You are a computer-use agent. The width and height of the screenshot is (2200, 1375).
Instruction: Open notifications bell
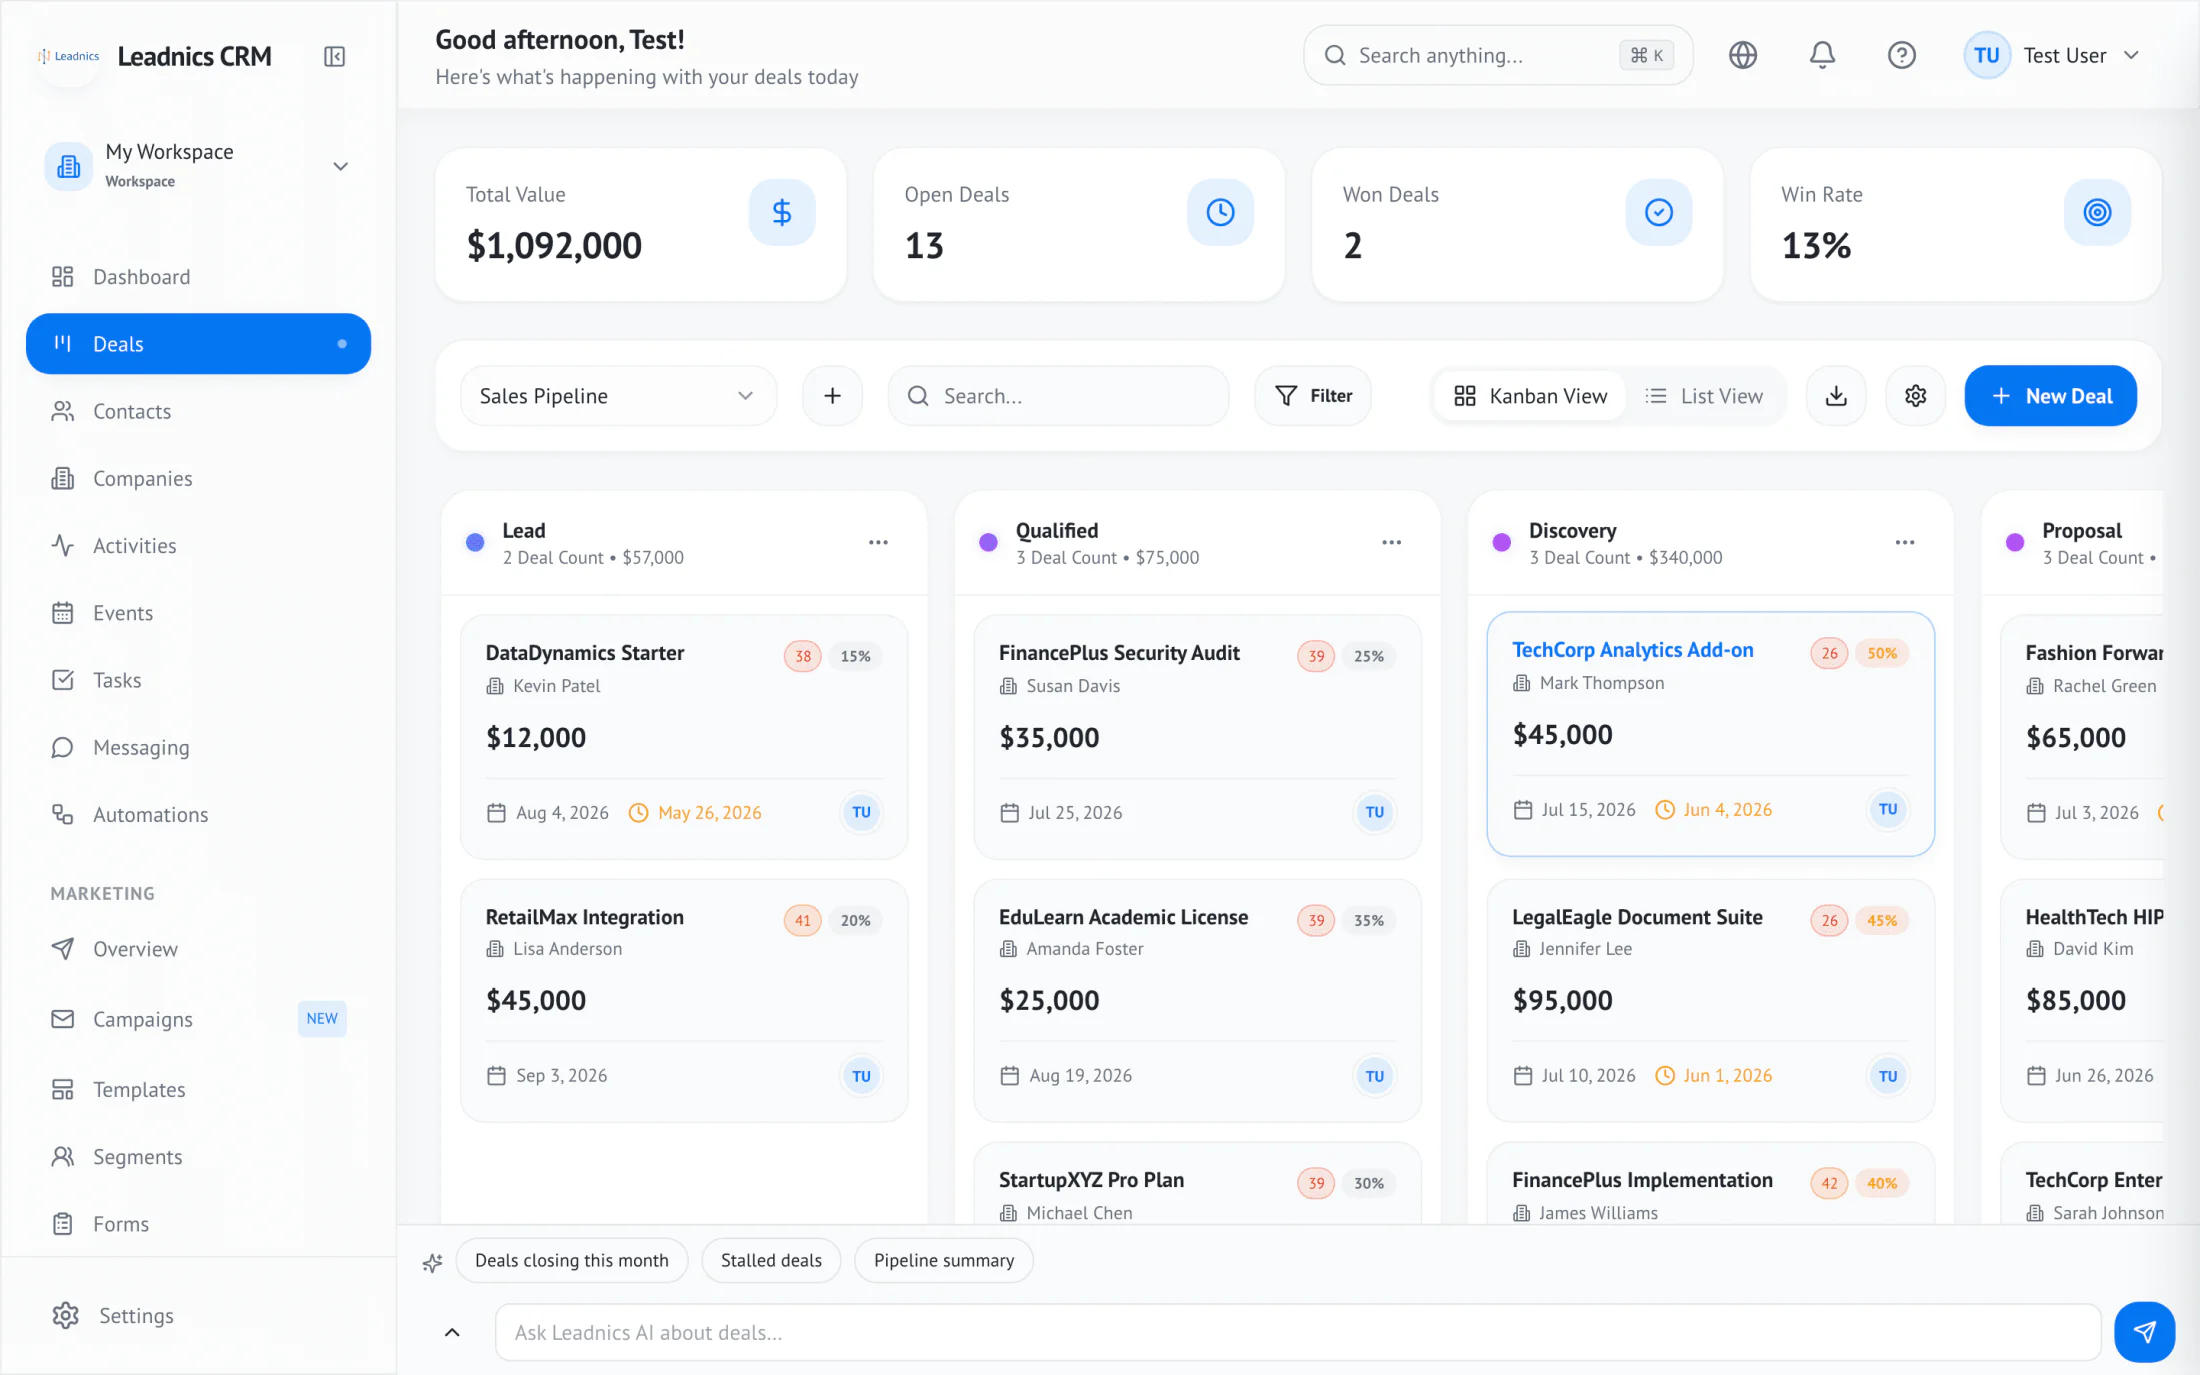coord(1822,55)
